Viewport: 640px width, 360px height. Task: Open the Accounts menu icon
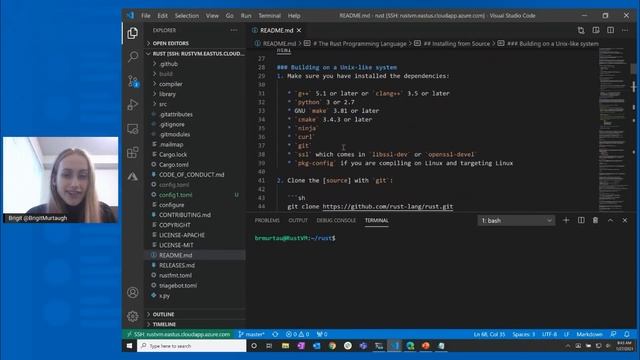pos(133,292)
